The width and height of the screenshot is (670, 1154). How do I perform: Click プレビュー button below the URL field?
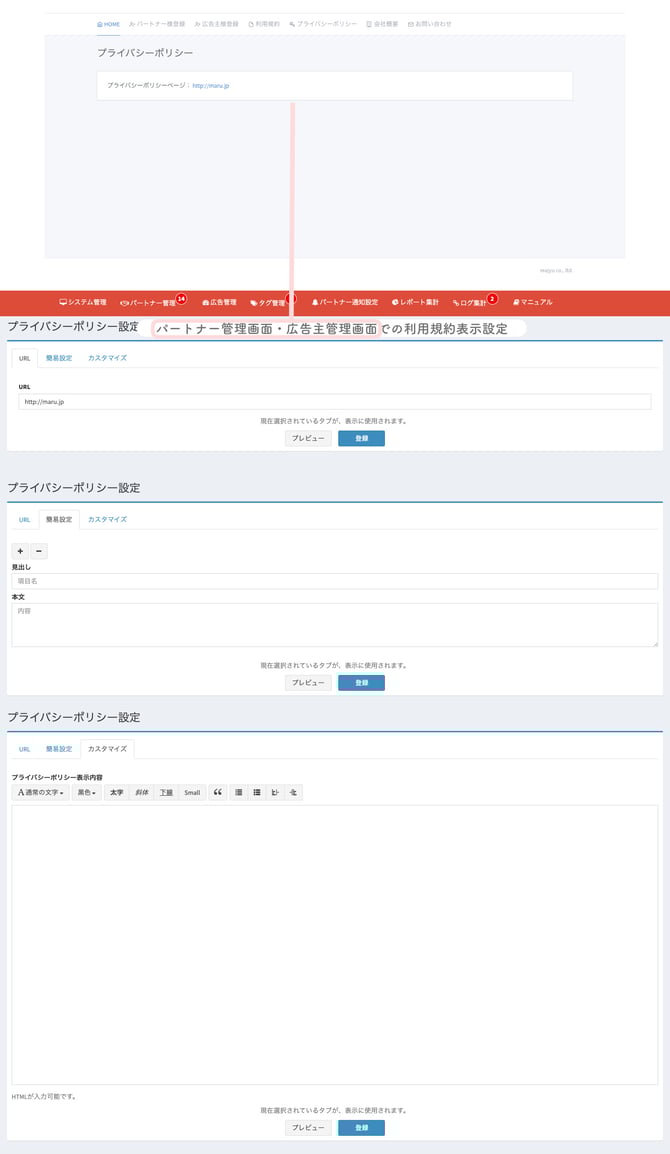[x=308, y=438]
